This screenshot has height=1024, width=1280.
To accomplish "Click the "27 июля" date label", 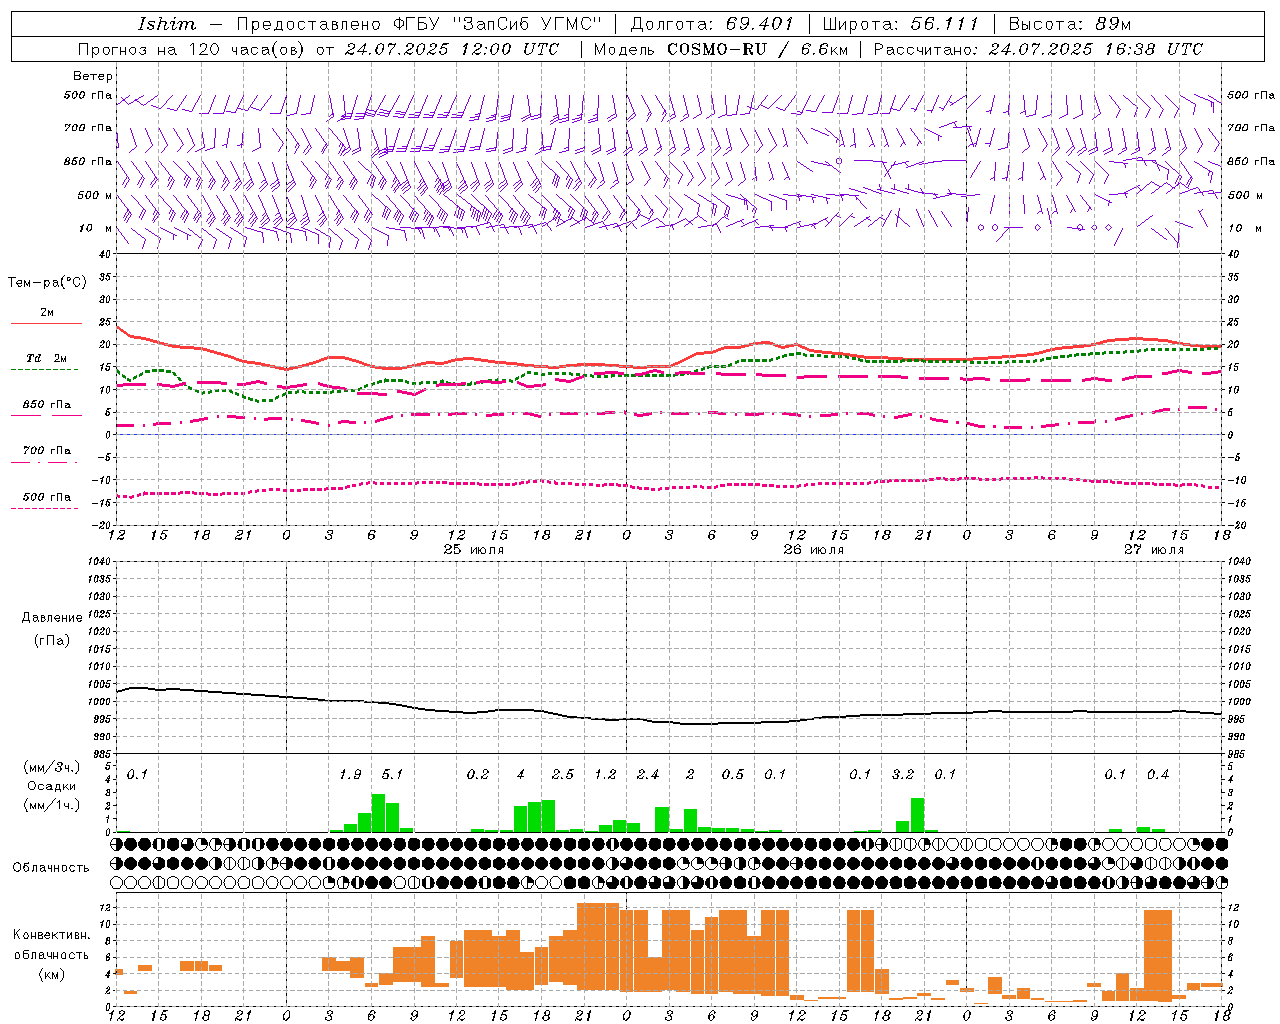I will 1154,550.
